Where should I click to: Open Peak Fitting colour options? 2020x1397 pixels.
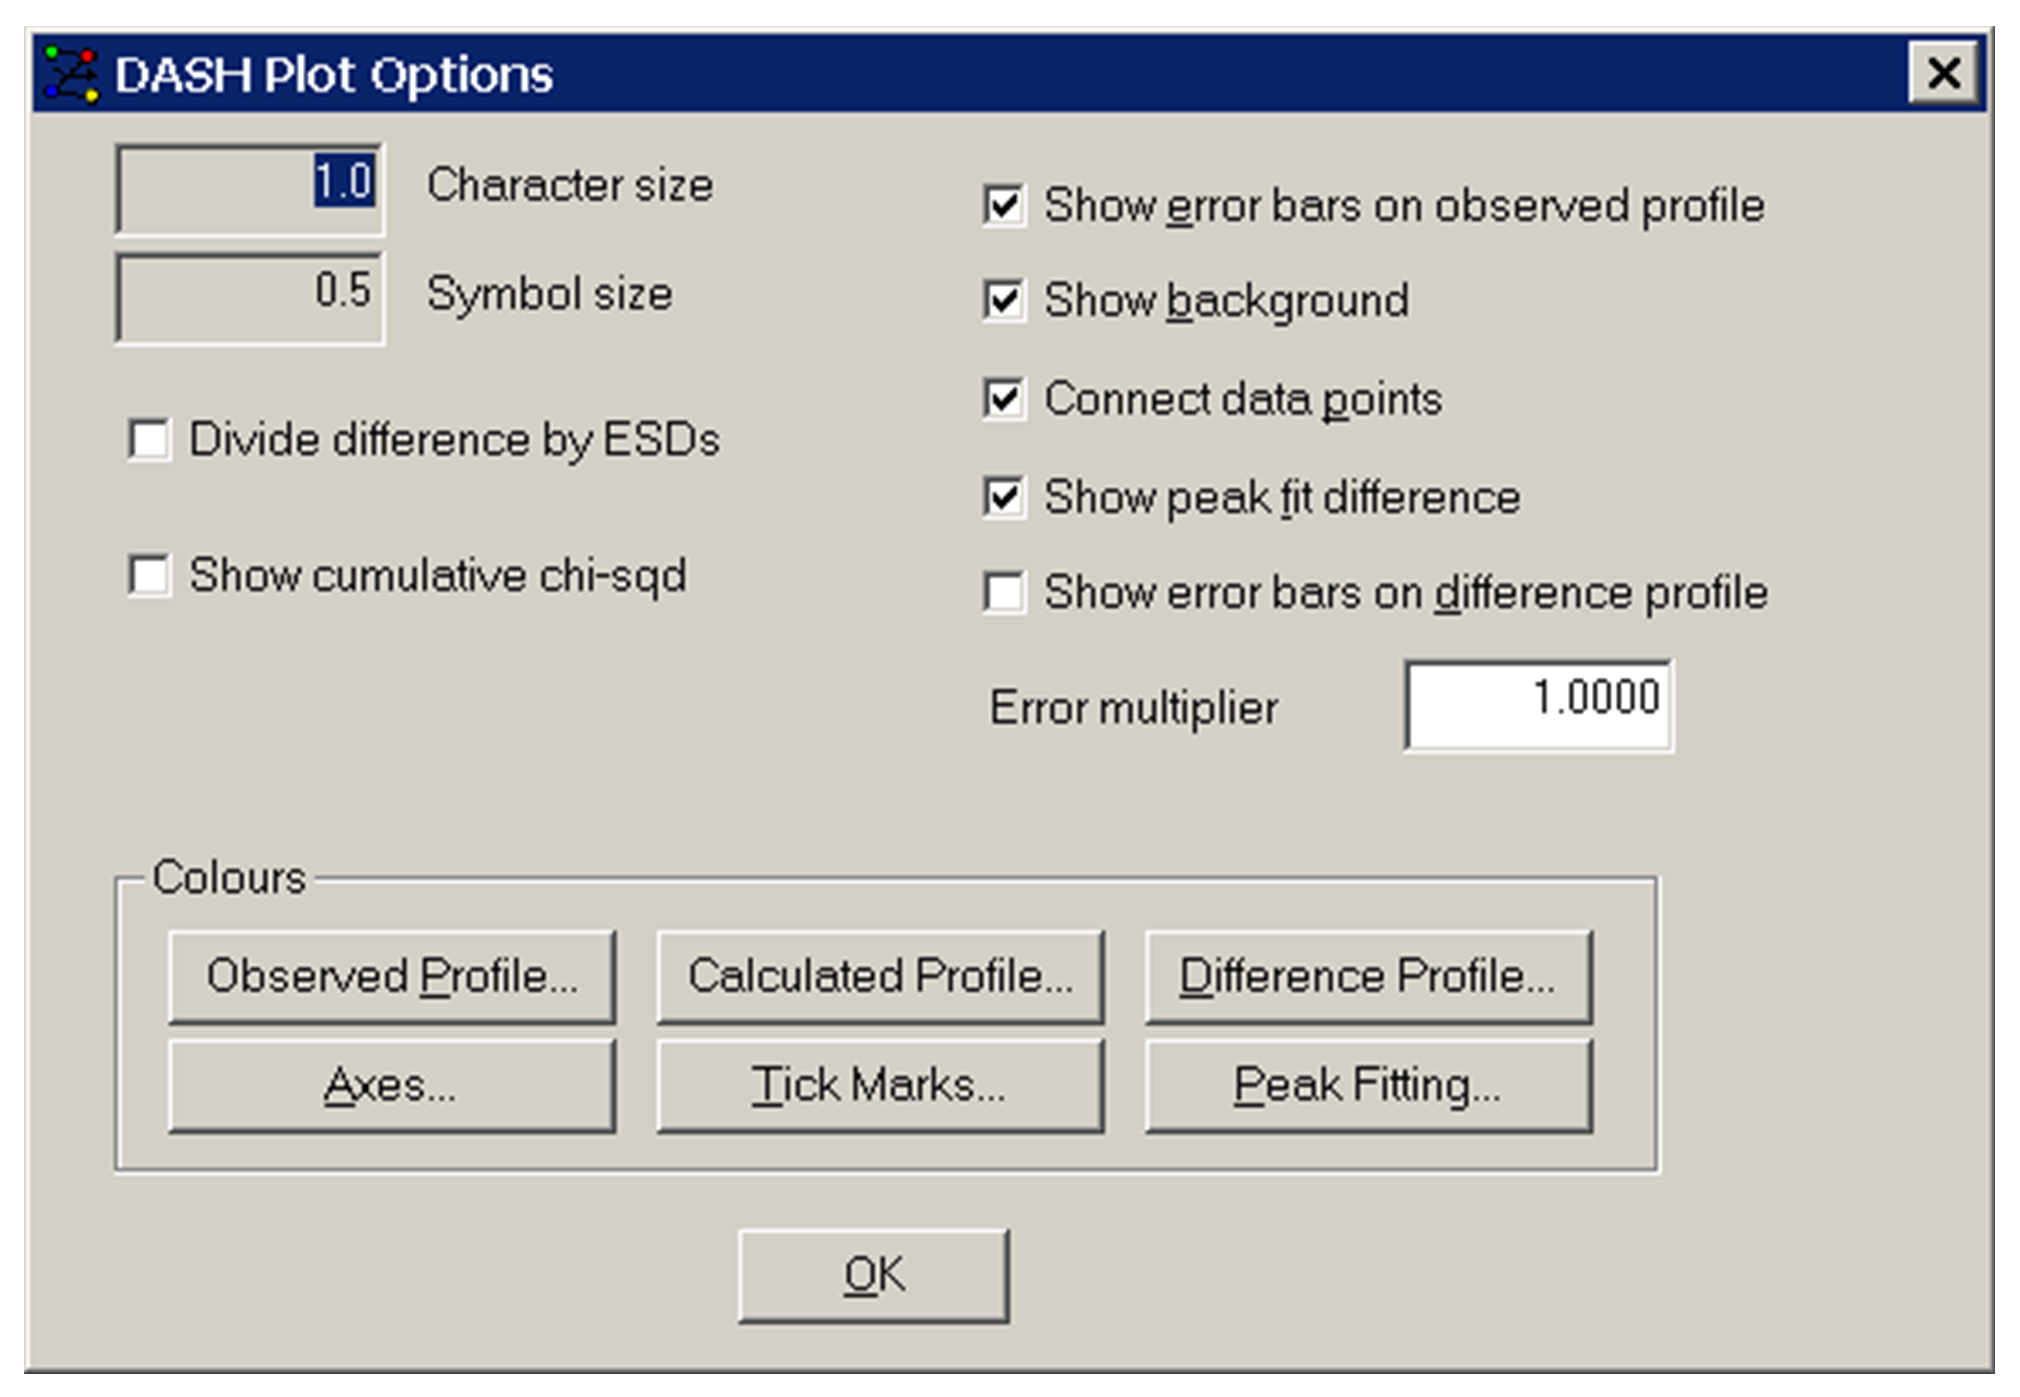pos(1368,1085)
